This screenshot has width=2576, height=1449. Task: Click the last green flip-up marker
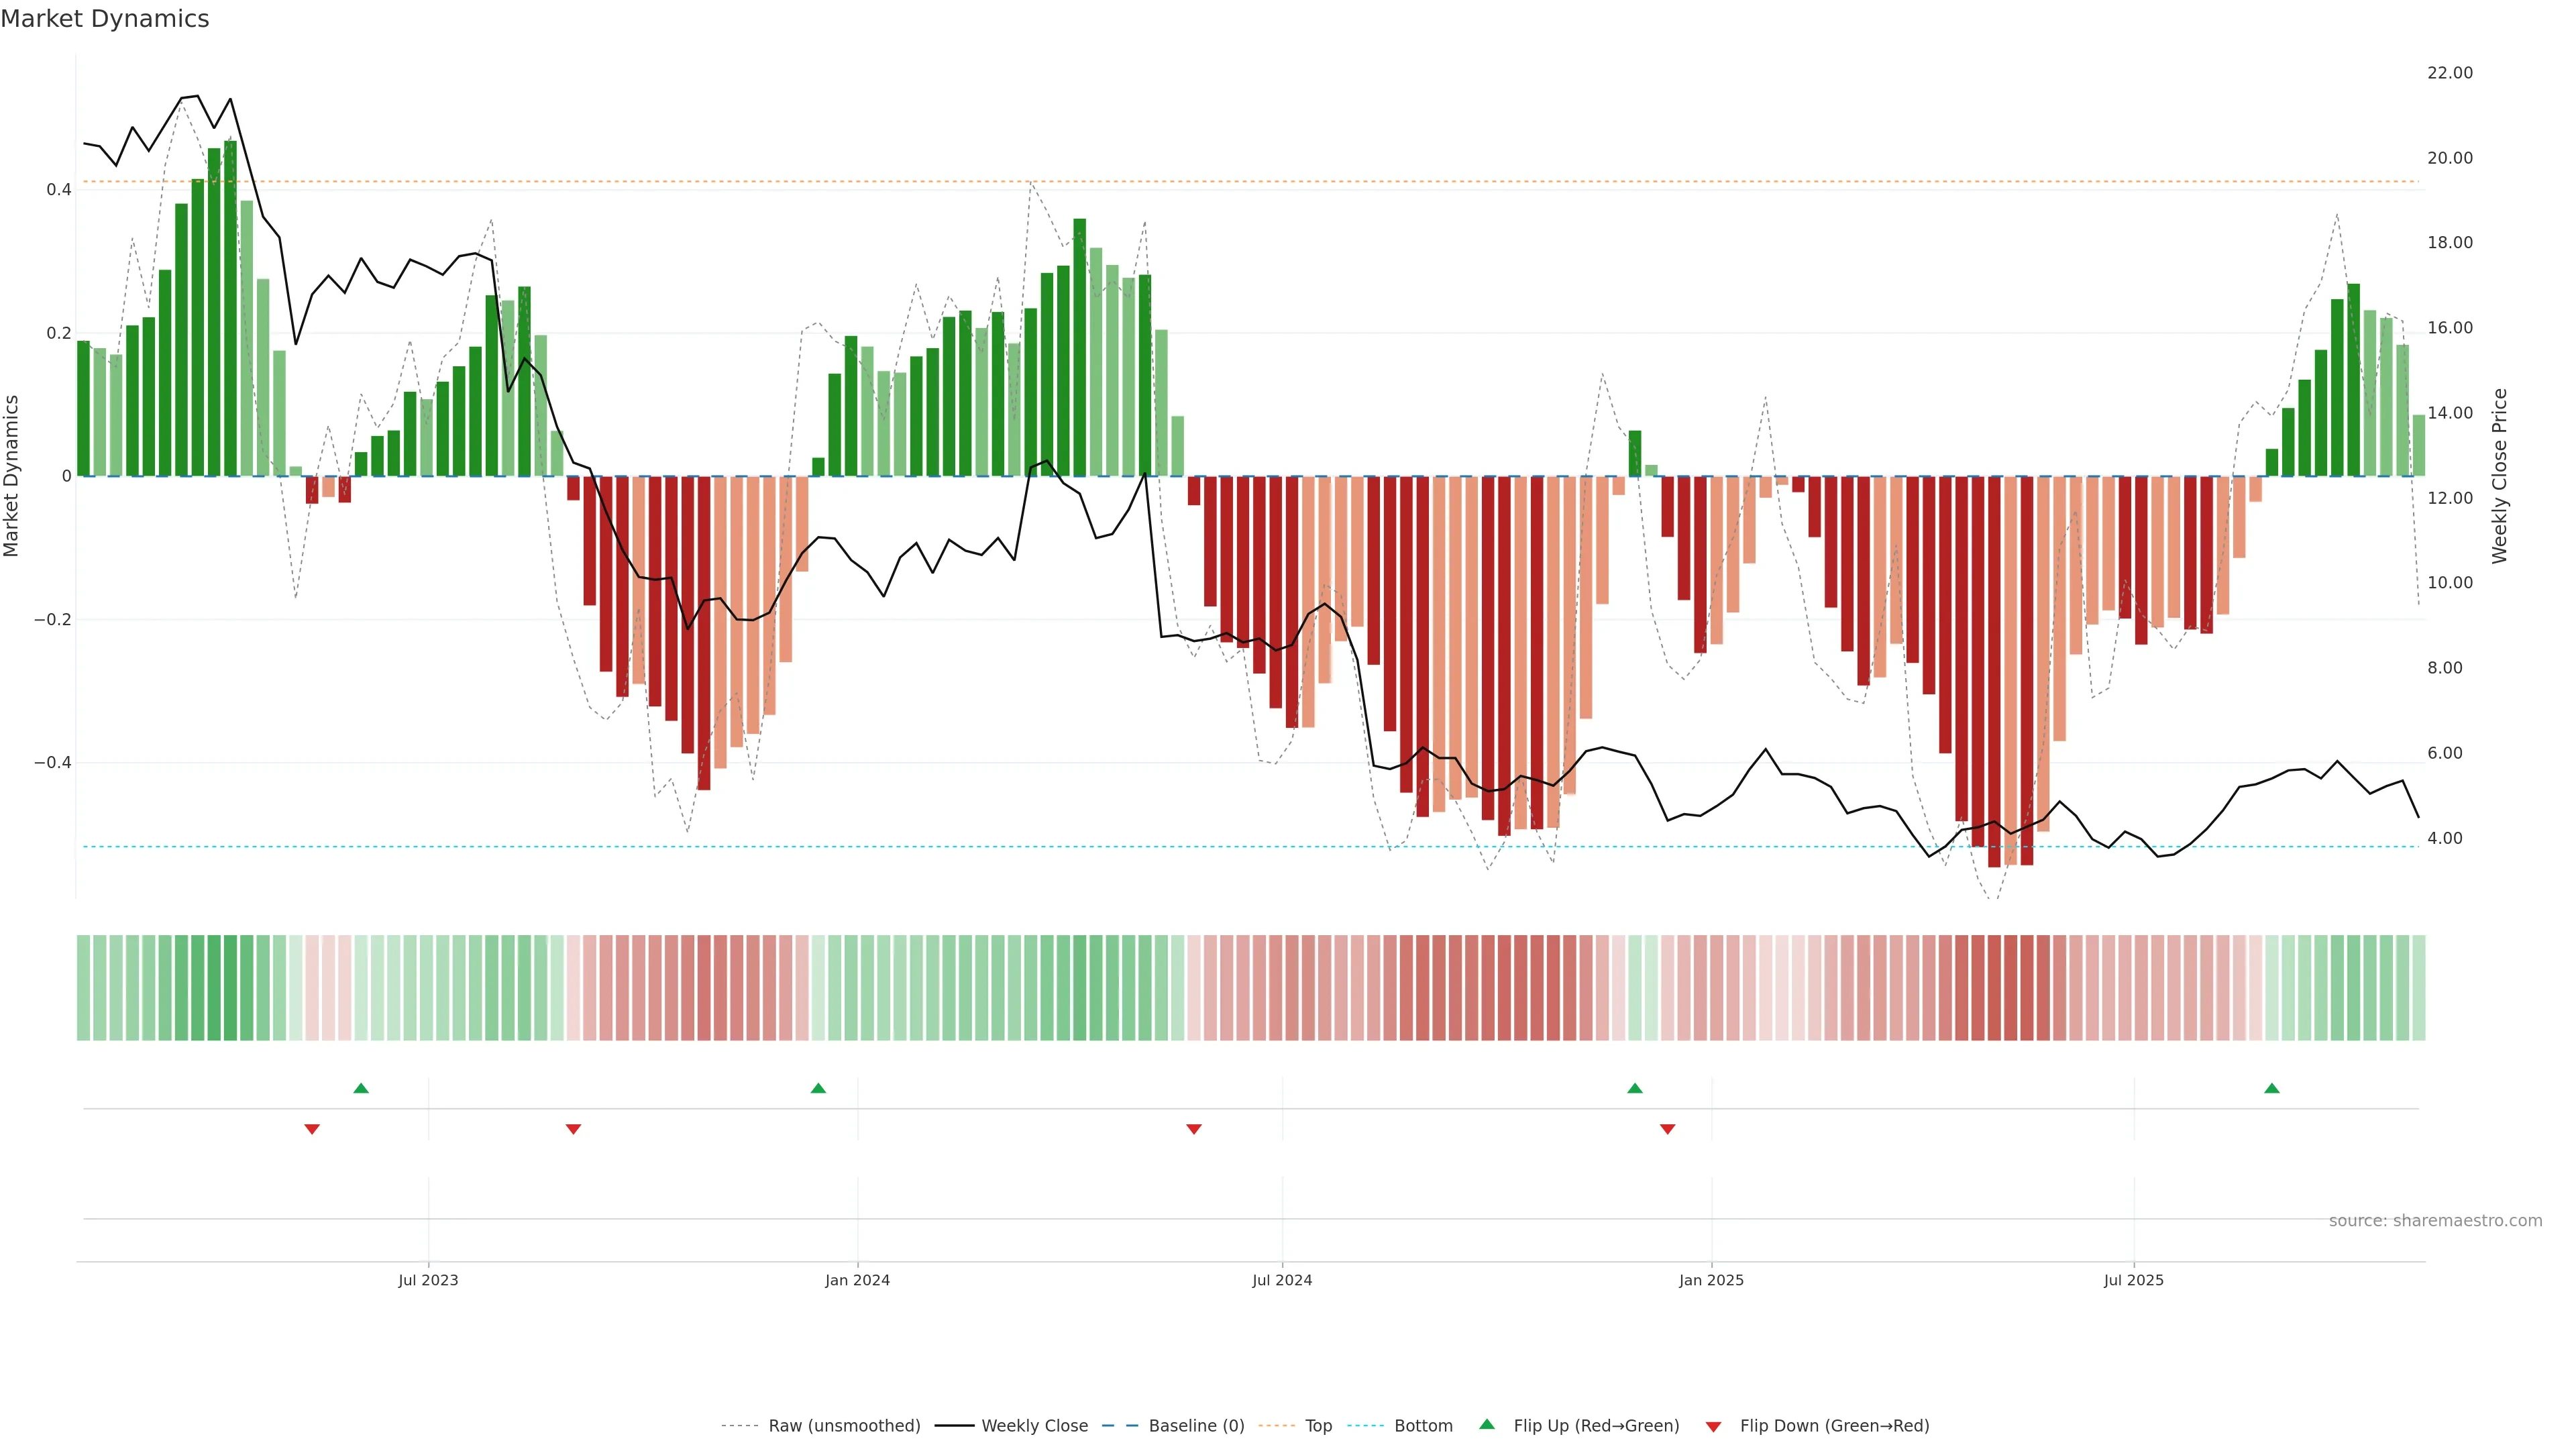pyautogui.click(x=2271, y=1088)
